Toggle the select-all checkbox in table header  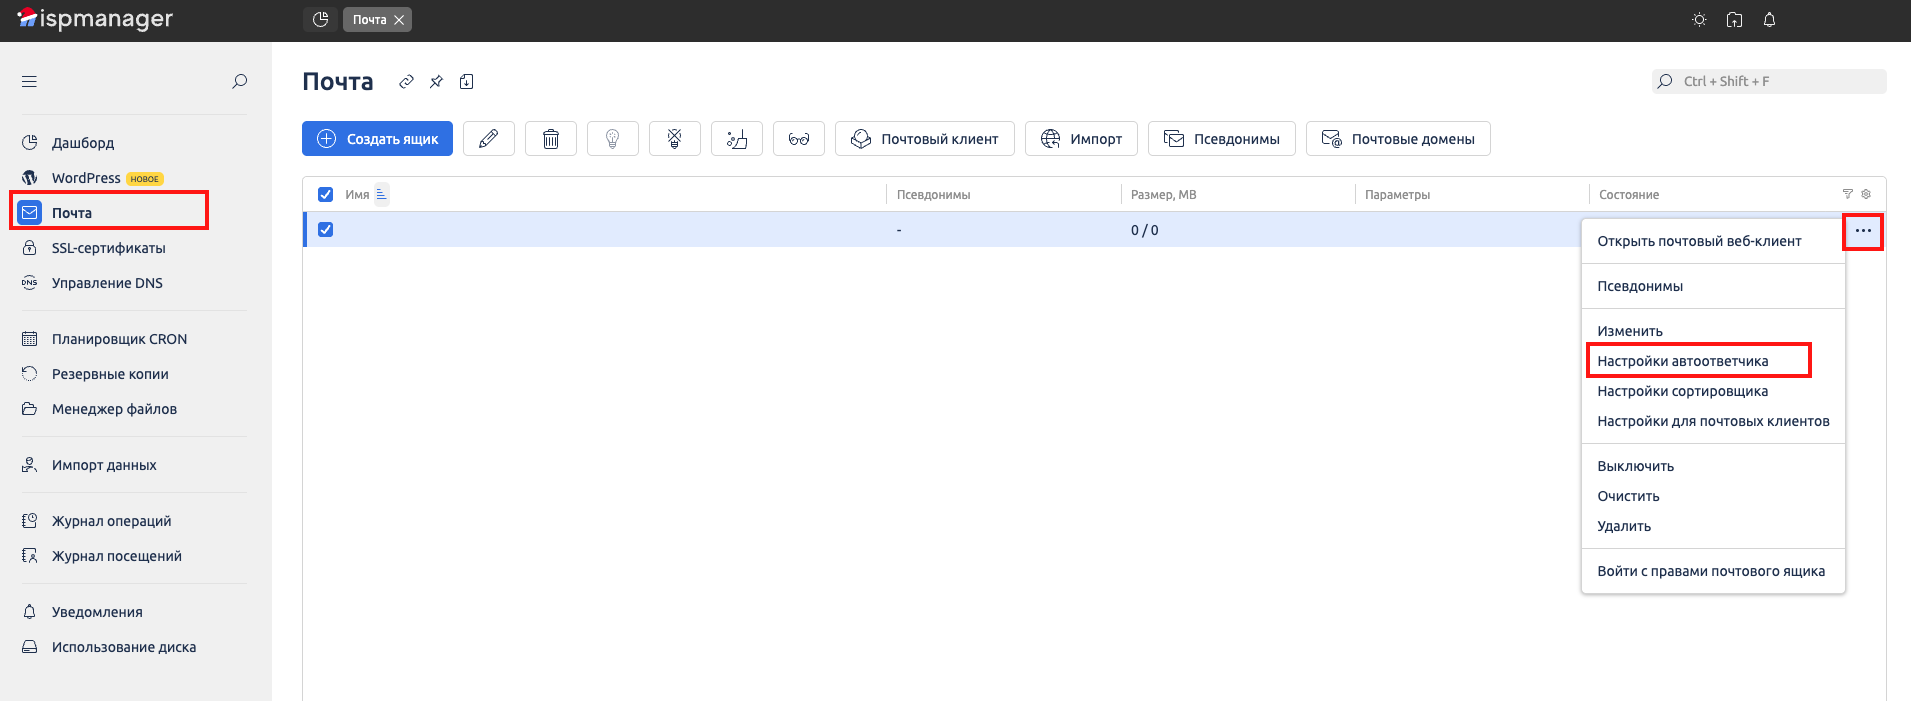(325, 195)
